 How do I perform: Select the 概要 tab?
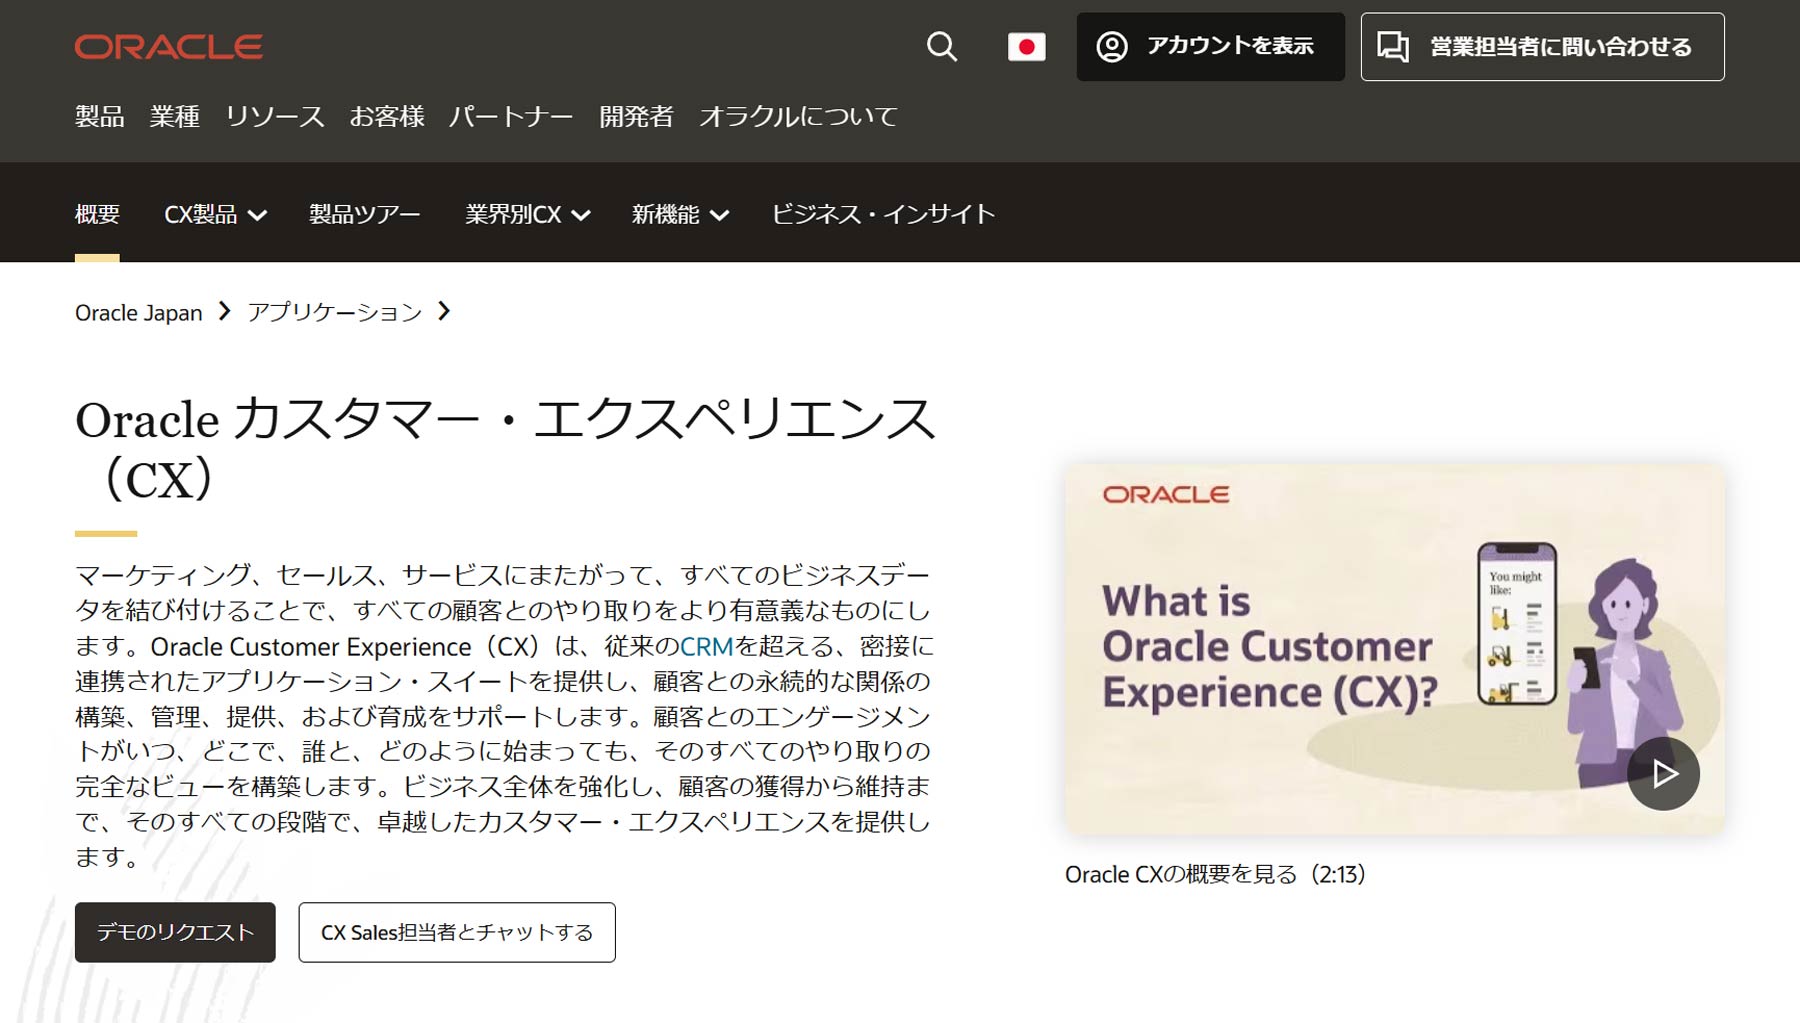(x=97, y=214)
